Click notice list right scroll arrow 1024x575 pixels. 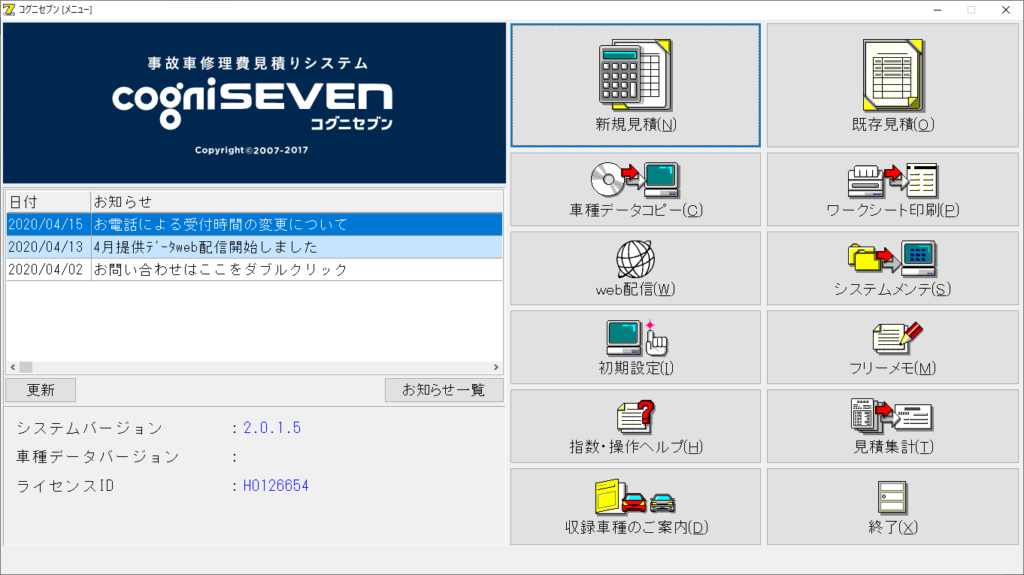coord(496,367)
